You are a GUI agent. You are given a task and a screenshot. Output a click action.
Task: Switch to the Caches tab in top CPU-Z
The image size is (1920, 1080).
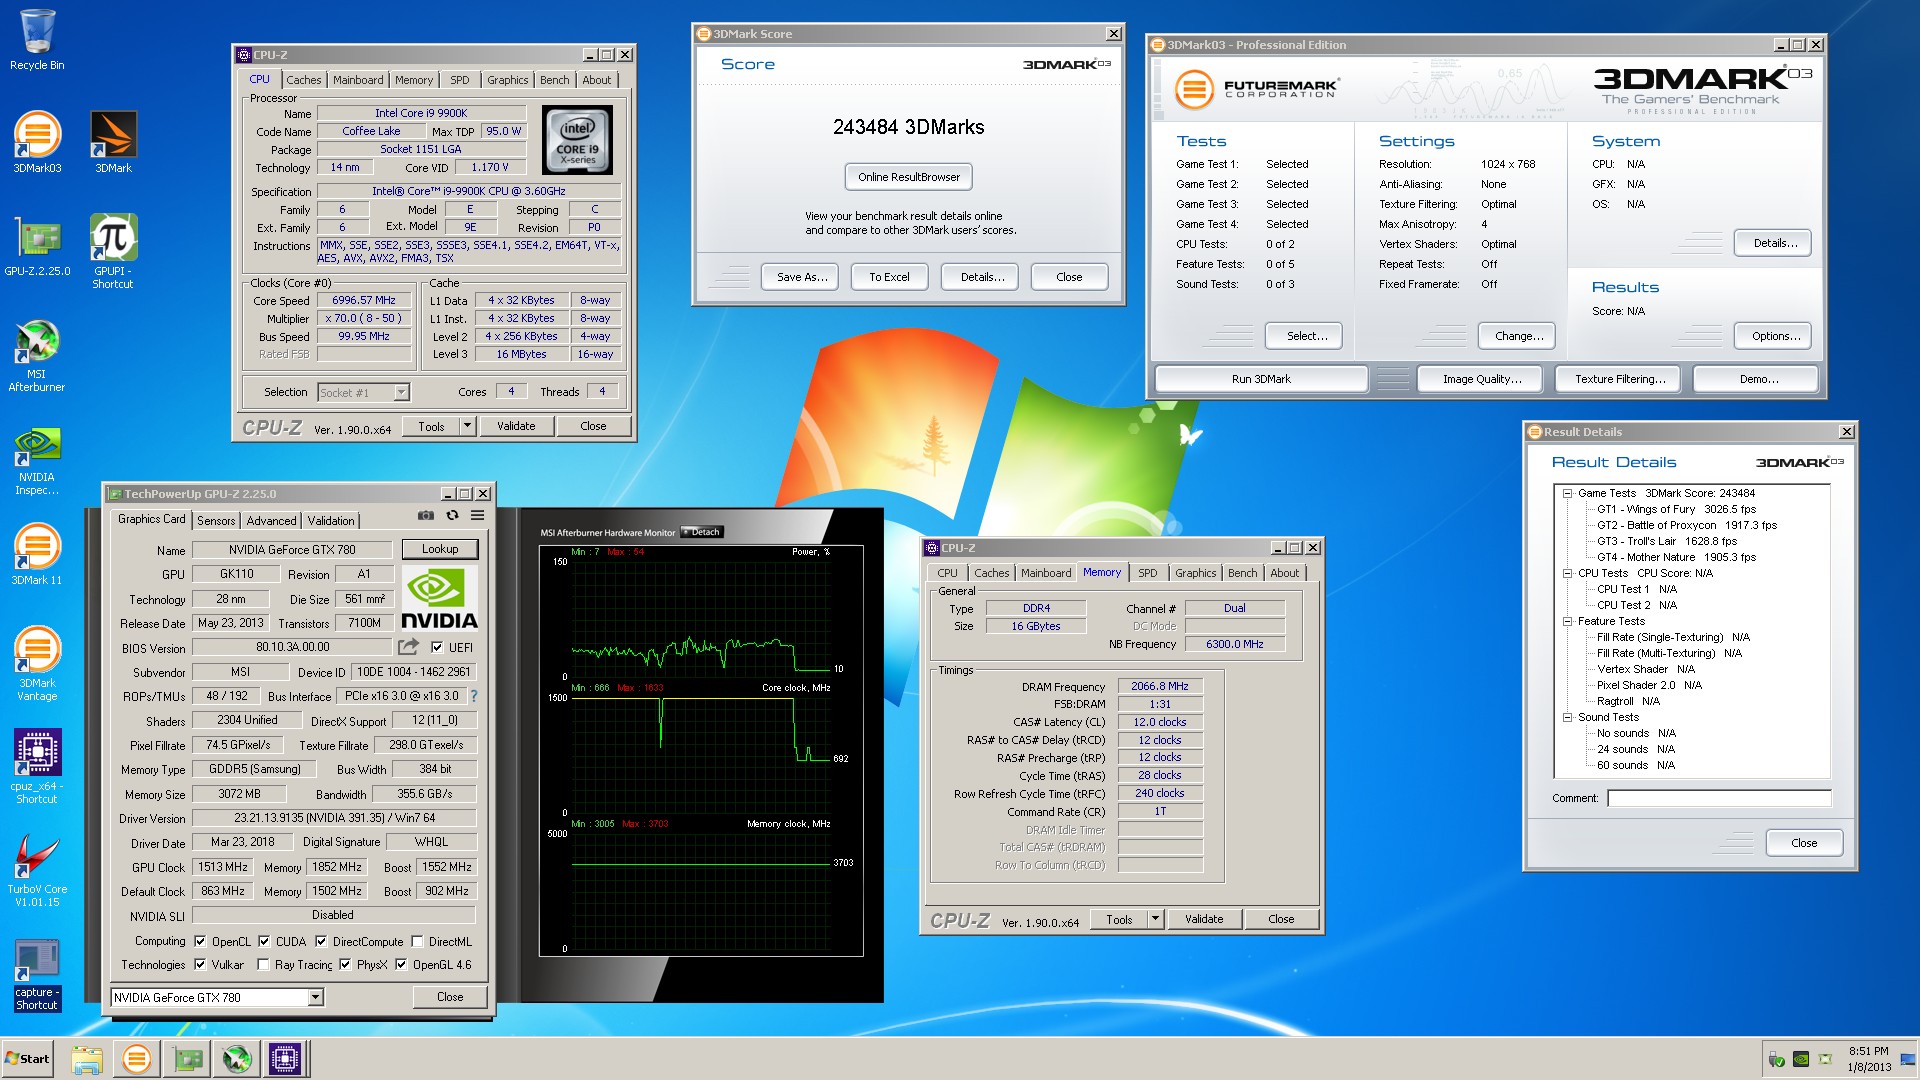(x=304, y=80)
